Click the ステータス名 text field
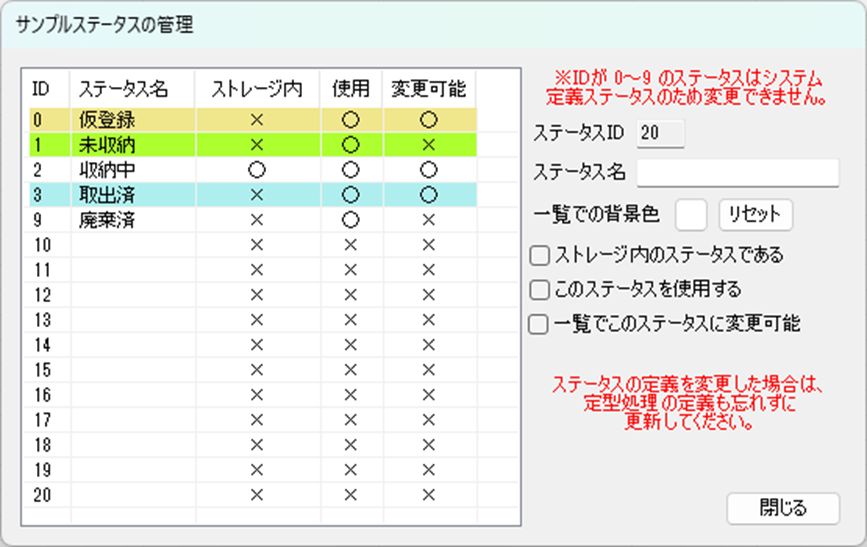Viewport: 867px width, 547px height. 737,172
